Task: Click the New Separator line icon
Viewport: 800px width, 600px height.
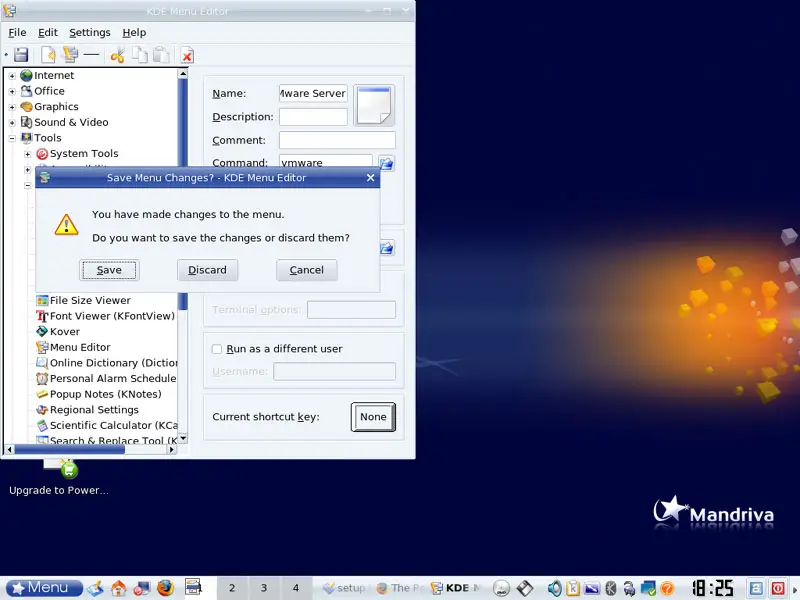Action: click(x=91, y=54)
